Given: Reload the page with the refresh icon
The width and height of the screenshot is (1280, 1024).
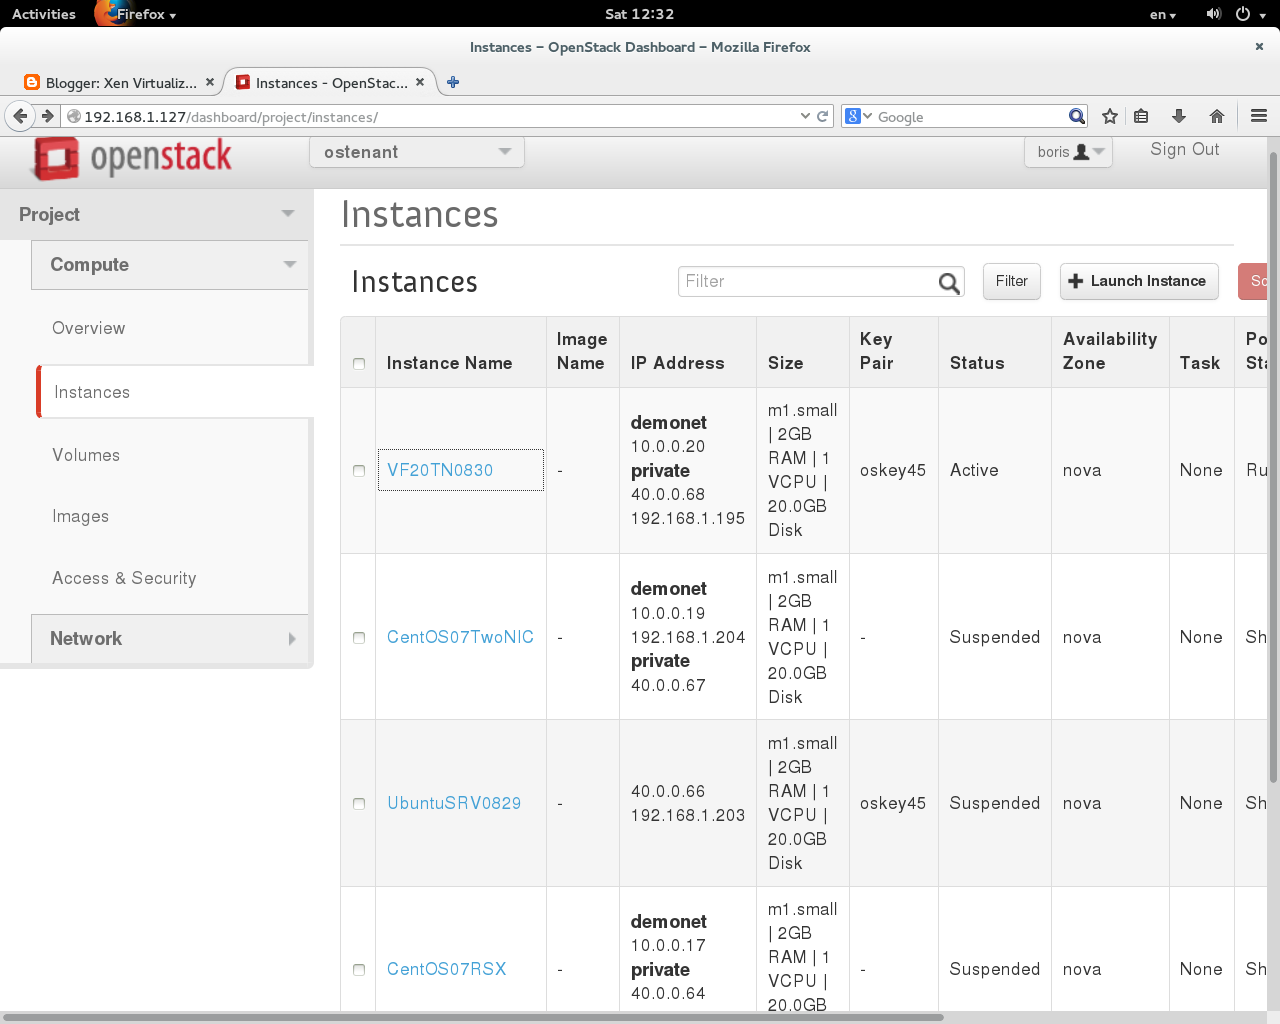Looking at the screenshot, I should click(x=823, y=116).
